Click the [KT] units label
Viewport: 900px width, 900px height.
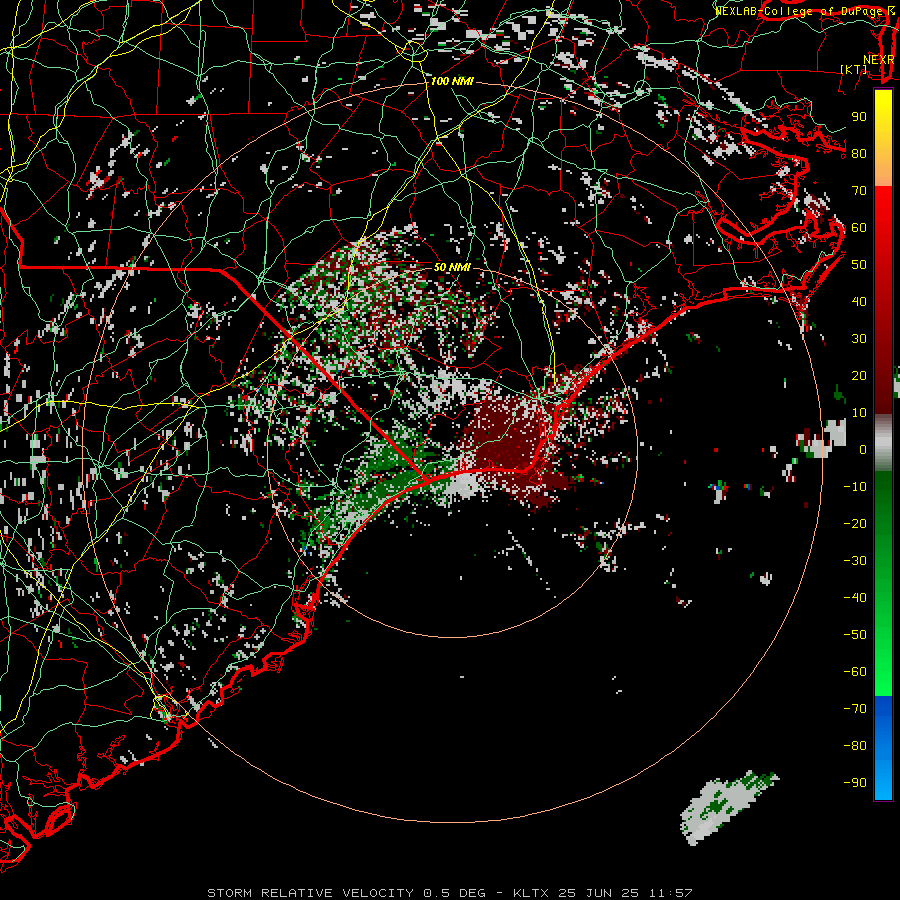[x=854, y=69]
